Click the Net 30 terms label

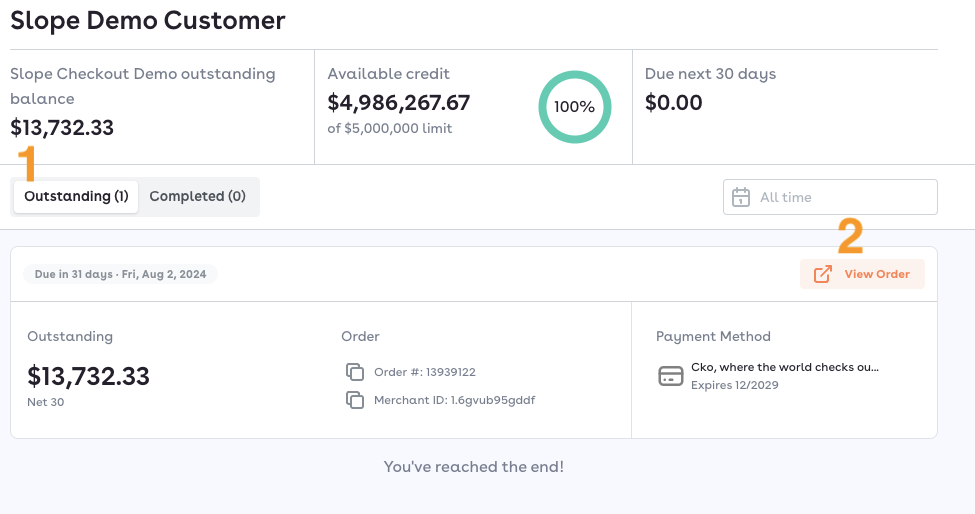point(44,400)
